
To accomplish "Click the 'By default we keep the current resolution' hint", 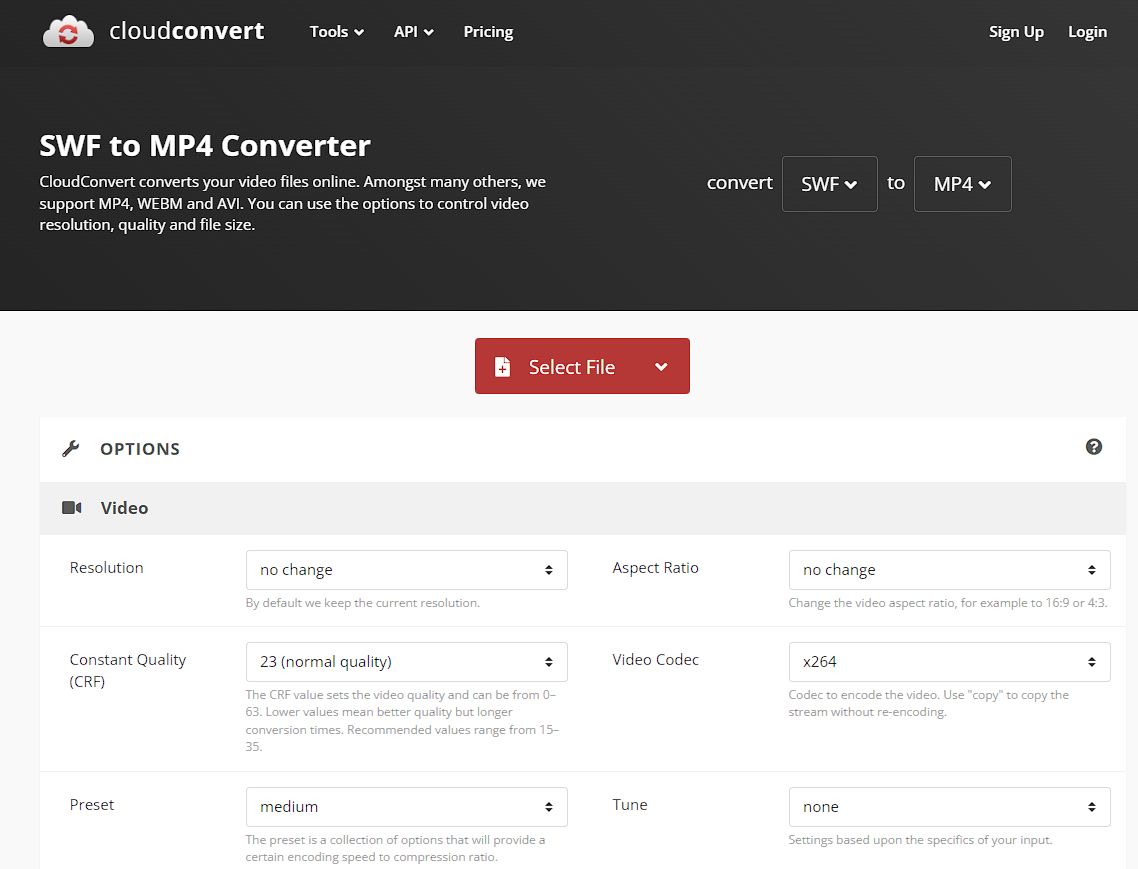I will (x=363, y=603).
